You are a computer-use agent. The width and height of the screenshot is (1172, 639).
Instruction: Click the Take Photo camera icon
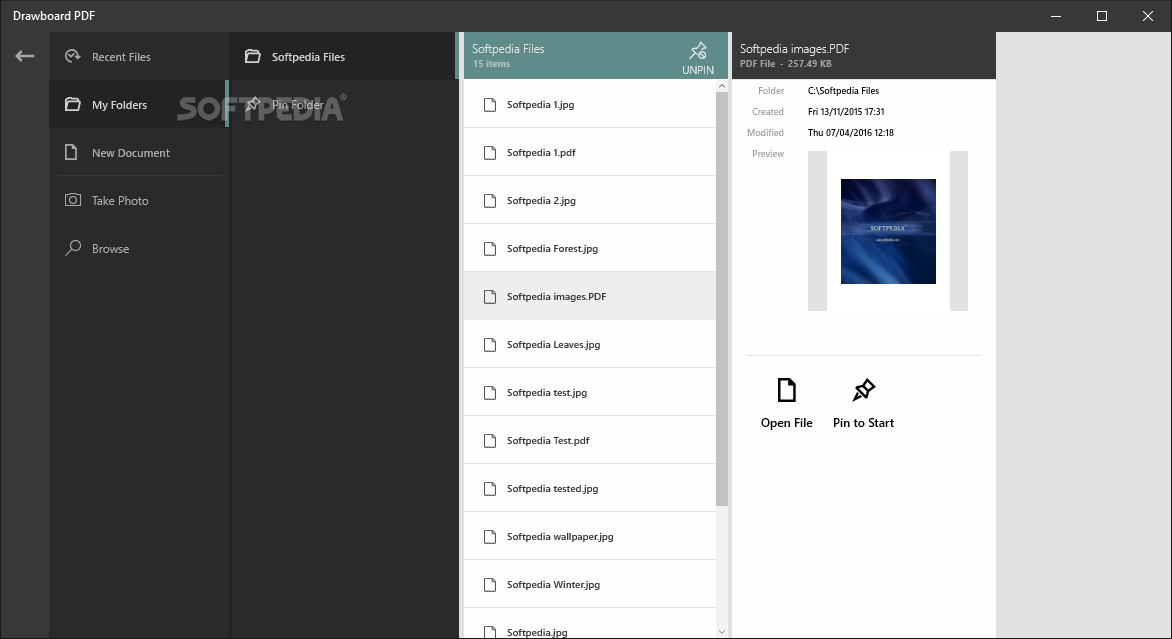pos(73,200)
